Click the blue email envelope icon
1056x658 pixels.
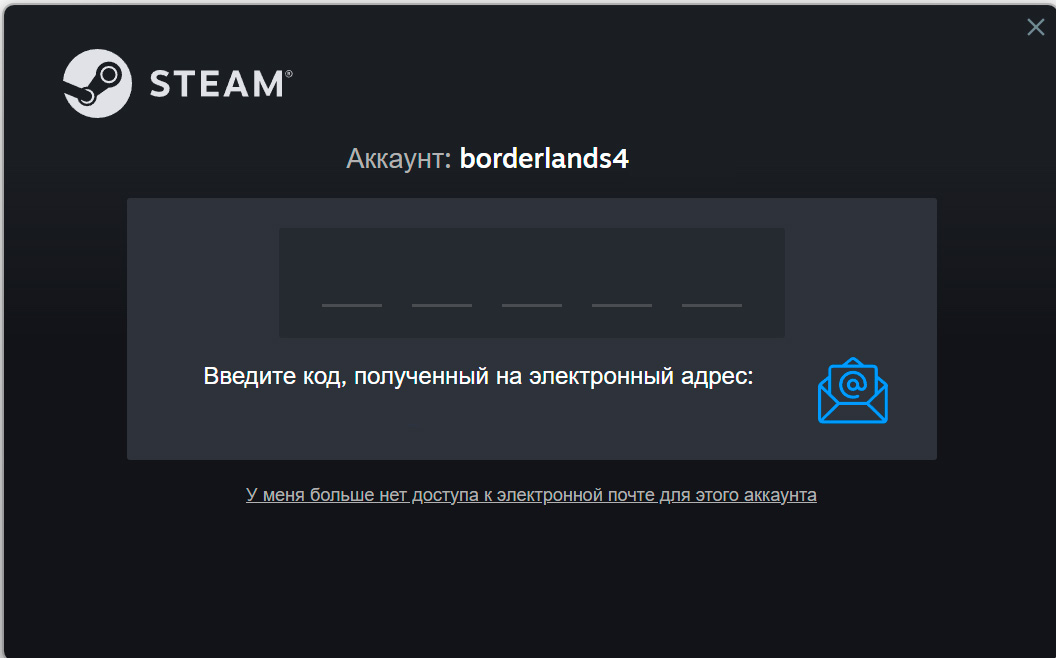853,391
